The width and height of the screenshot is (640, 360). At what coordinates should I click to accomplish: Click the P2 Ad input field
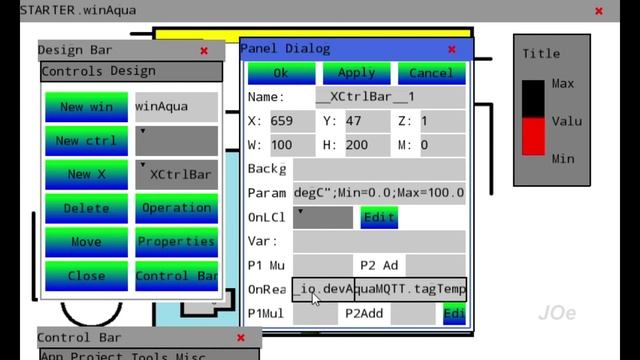tap(436, 265)
